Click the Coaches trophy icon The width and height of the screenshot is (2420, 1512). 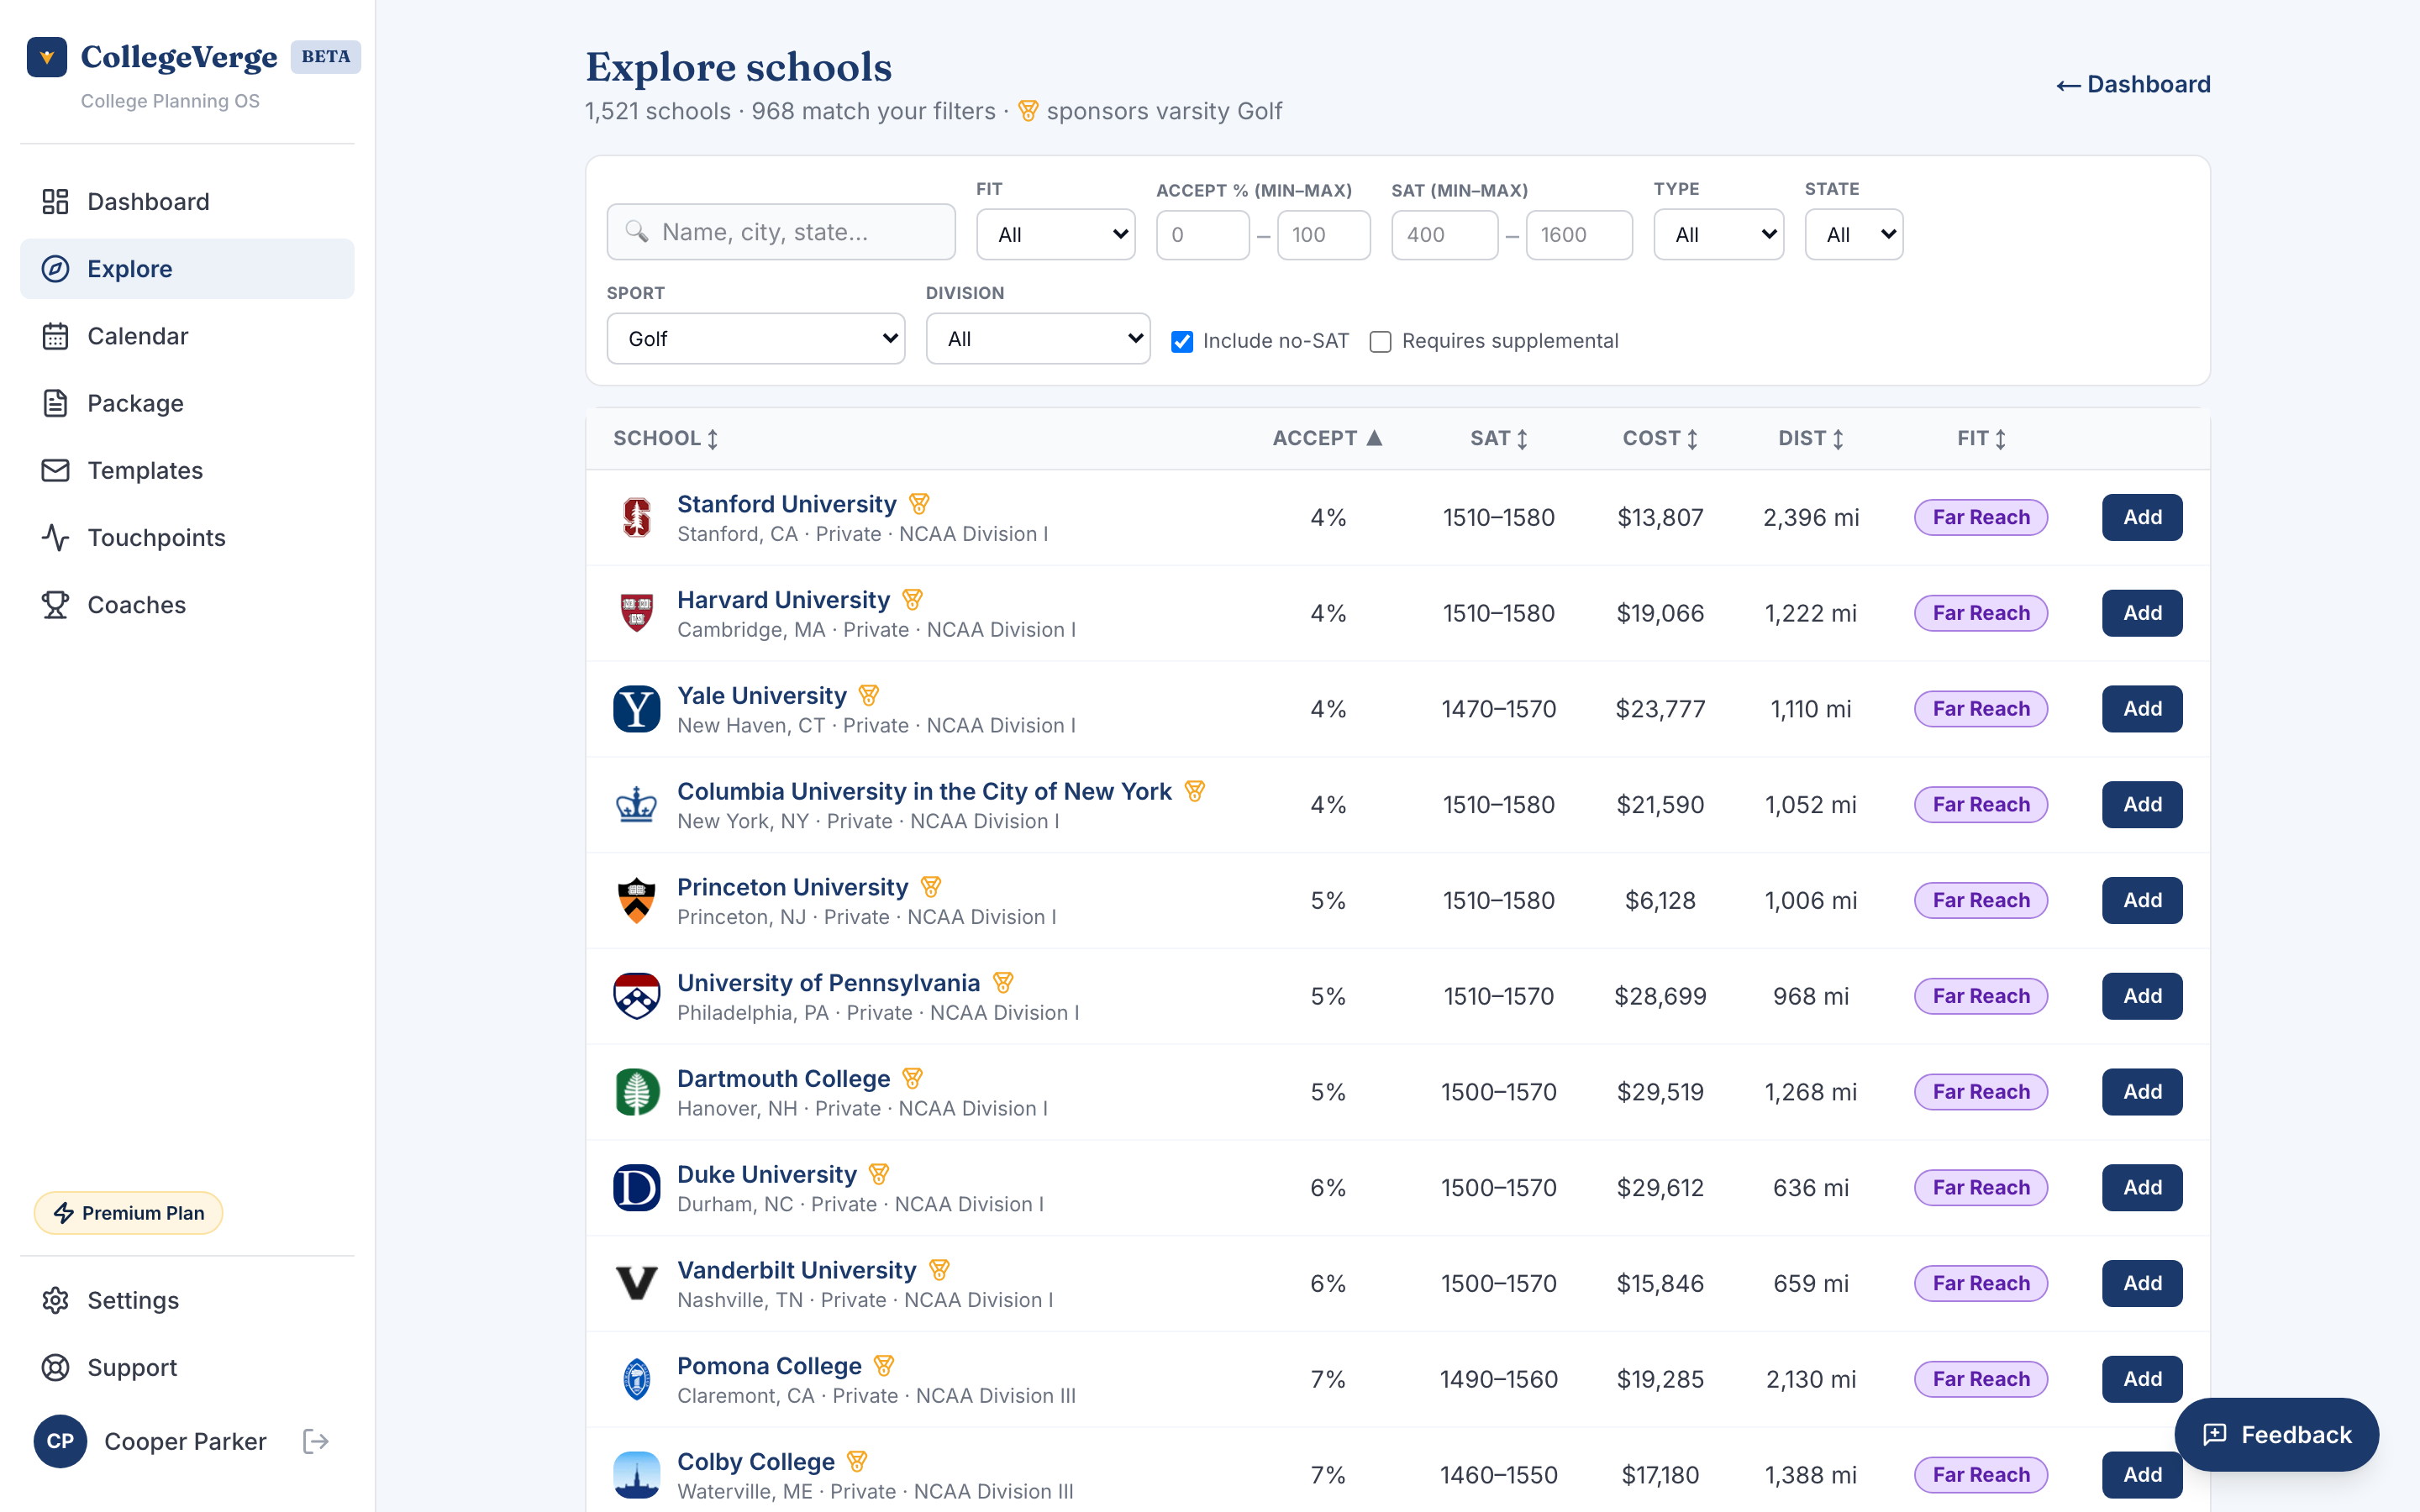click(x=55, y=604)
